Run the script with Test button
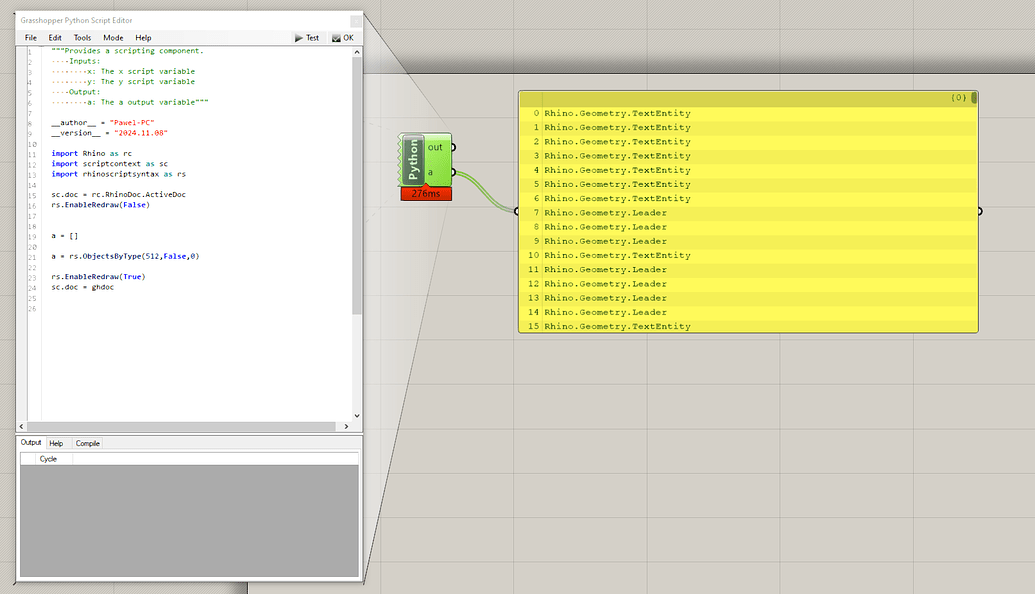Viewport: 1035px width, 594px height. coord(307,38)
